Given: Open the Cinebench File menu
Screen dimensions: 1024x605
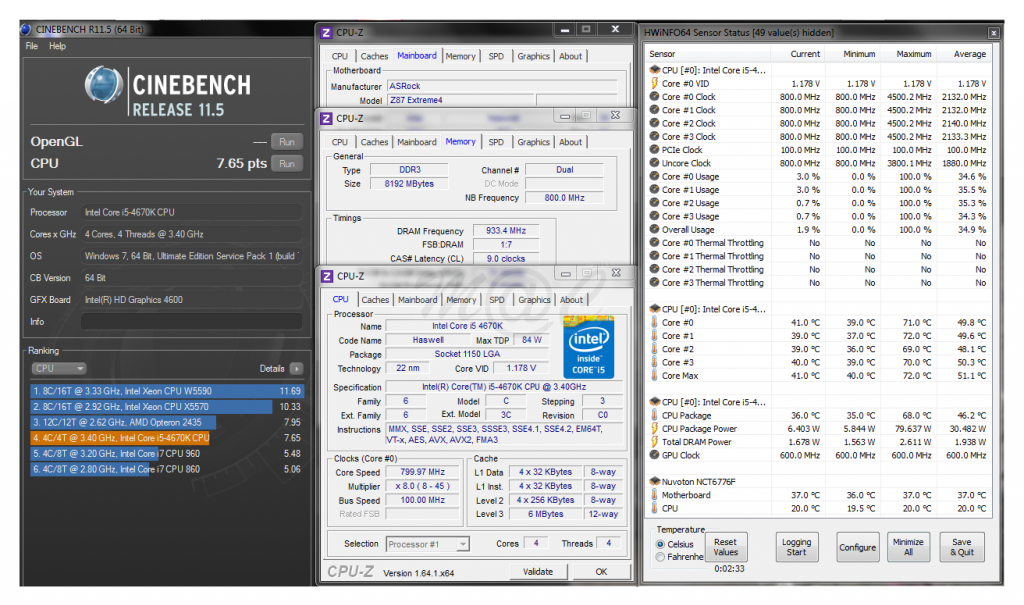Looking at the screenshot, I should point(32,46).
